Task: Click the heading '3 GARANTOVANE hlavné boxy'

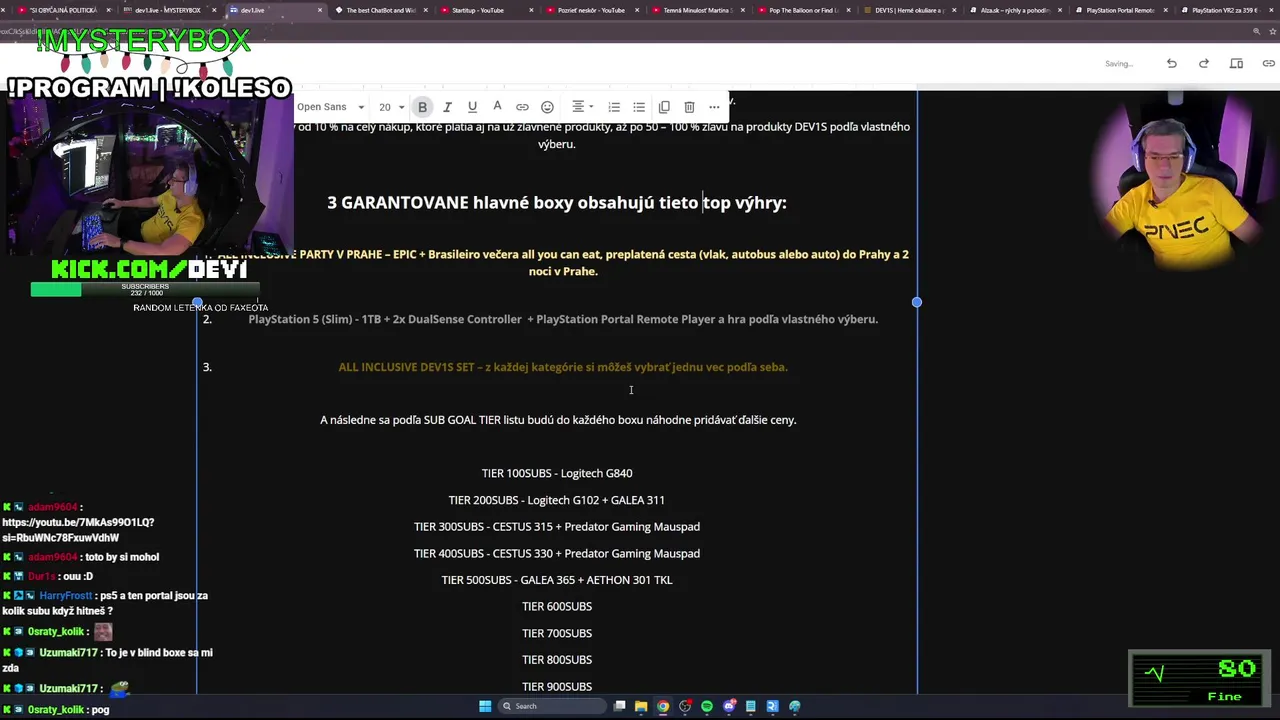Action: [x=557, y=202]
